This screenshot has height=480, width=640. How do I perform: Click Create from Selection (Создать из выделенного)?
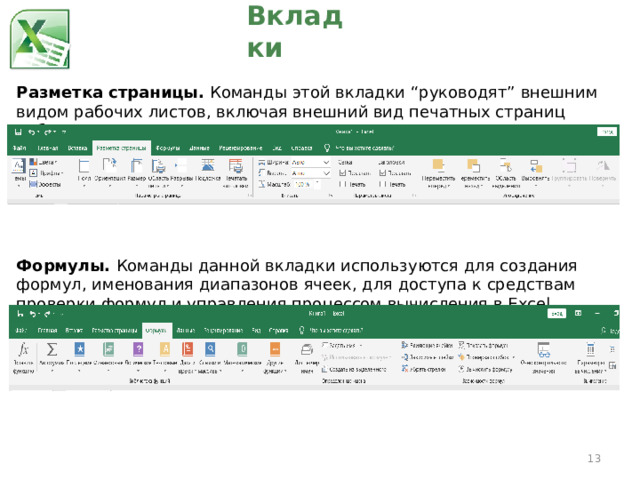tap(354, 369)
